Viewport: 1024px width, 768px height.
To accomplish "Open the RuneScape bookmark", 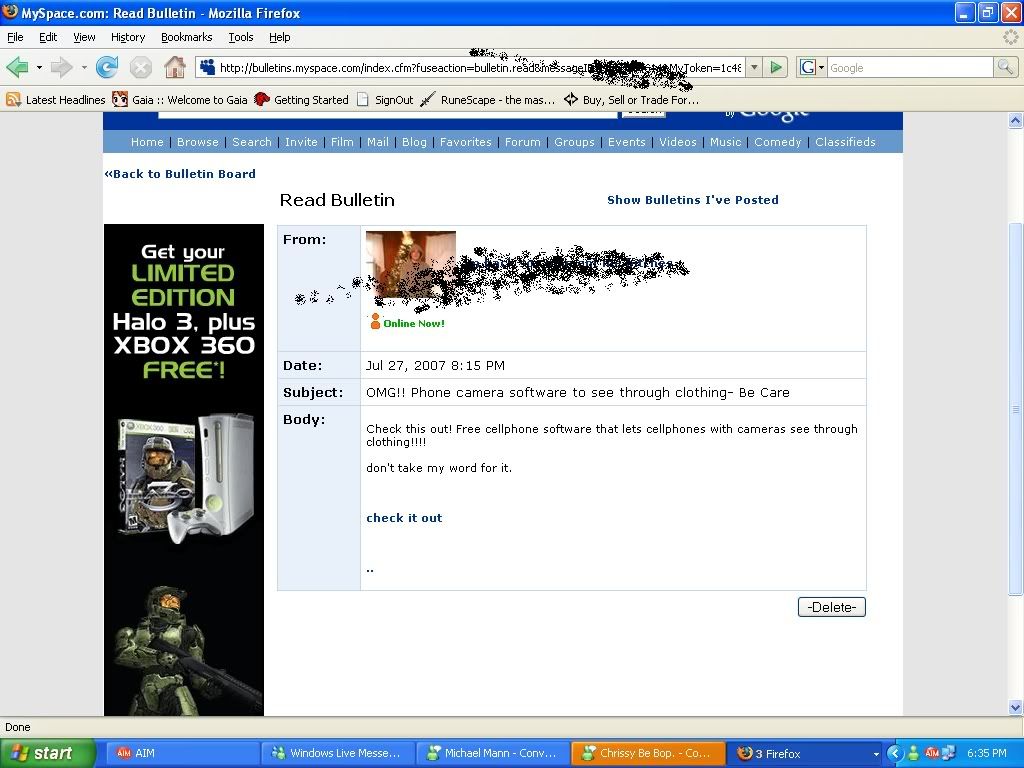I will pyautogui.click(x=488, y=100).
